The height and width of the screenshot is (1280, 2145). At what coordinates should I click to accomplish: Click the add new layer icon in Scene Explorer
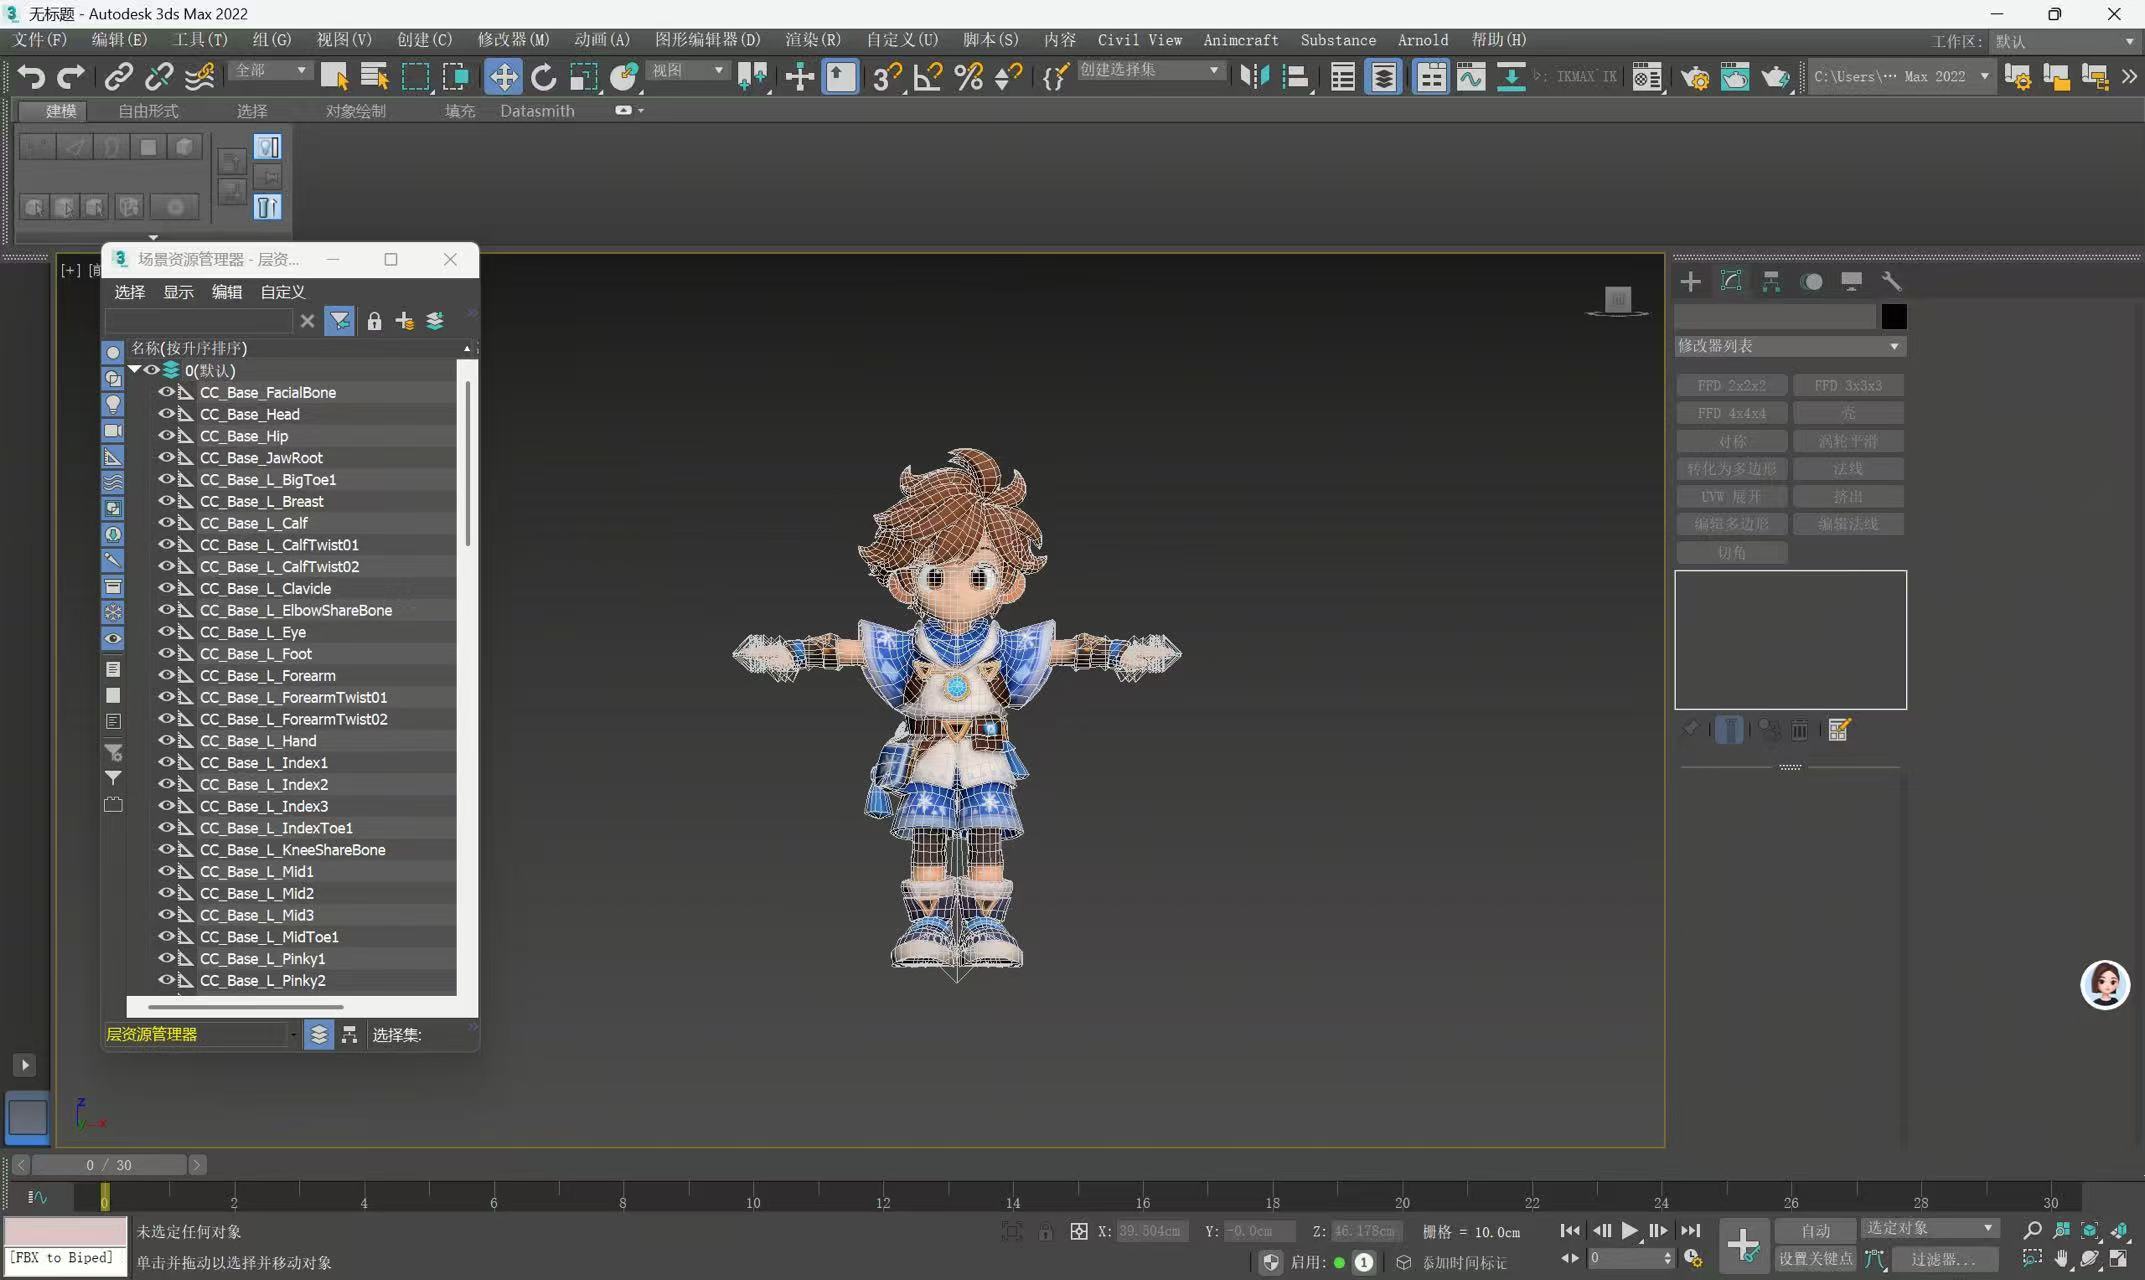[404, 321]
